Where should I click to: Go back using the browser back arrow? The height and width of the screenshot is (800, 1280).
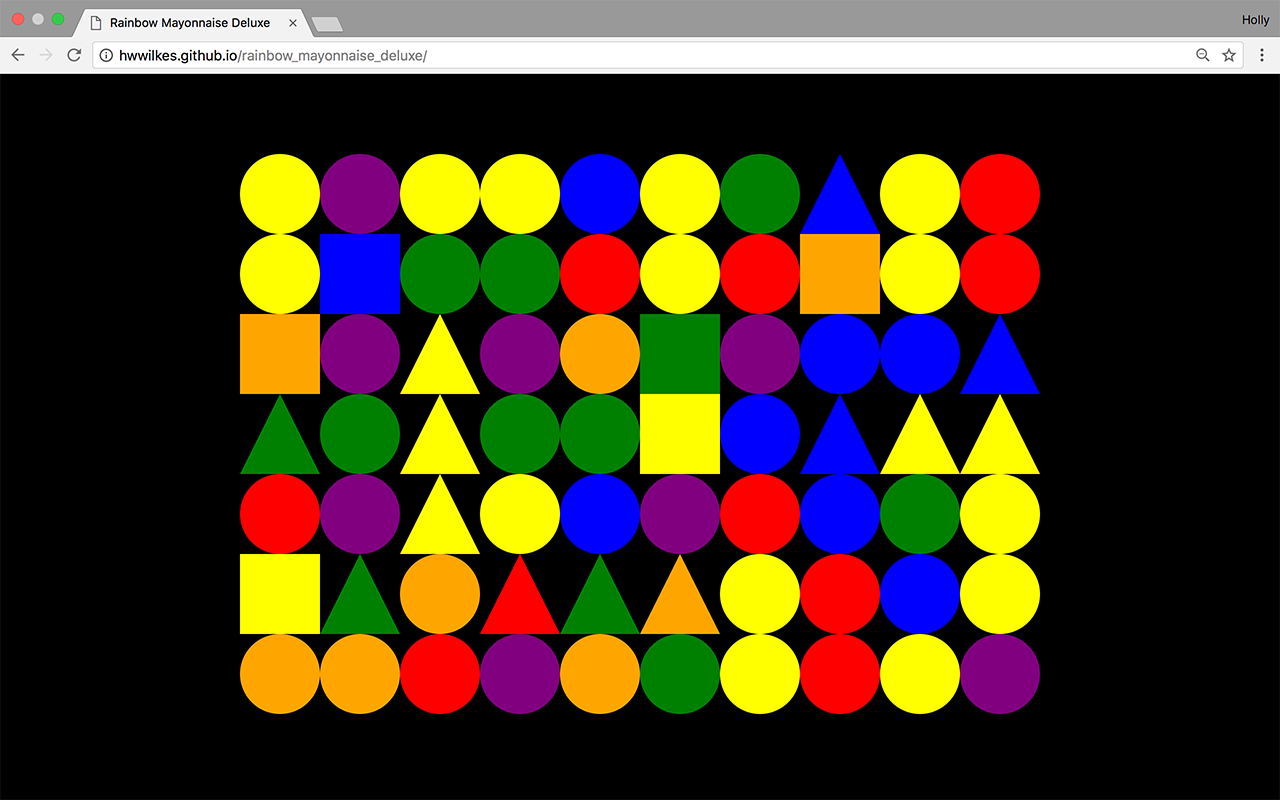pyautogui.click(x=18, y=55)
